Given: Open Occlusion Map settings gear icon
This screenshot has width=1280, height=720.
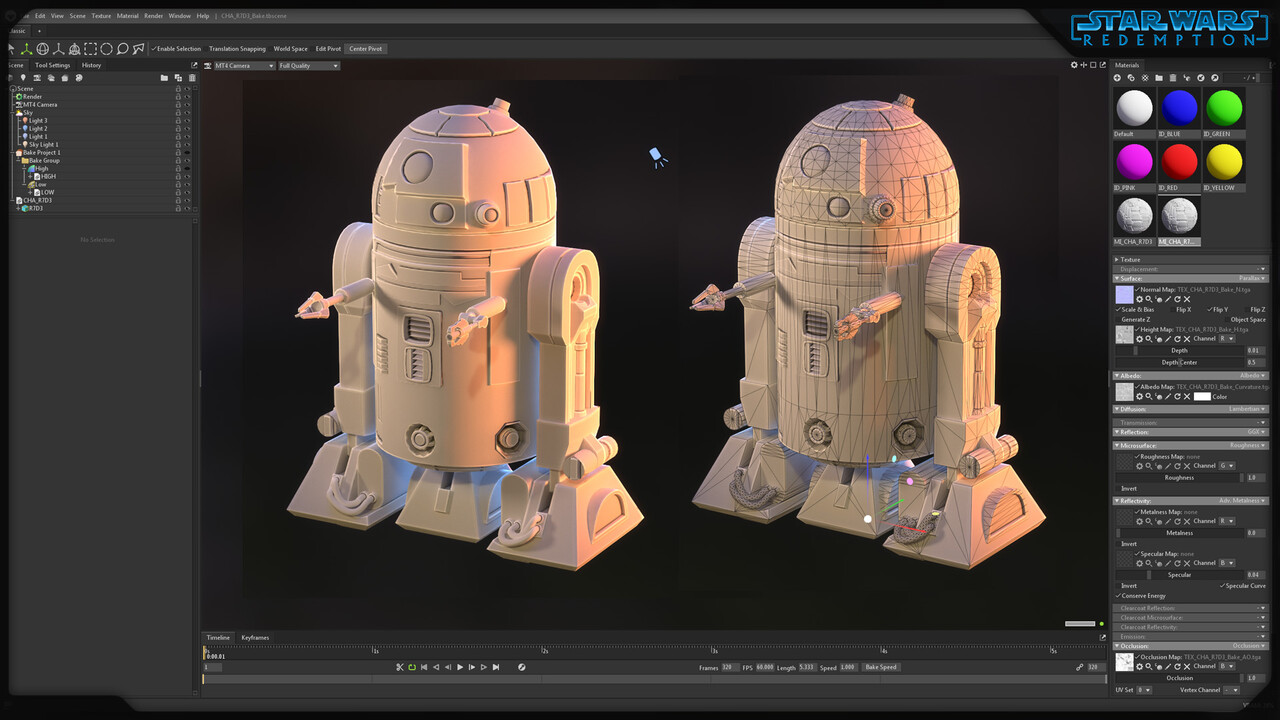Looking at the screenshot, I should [1139, 666].
